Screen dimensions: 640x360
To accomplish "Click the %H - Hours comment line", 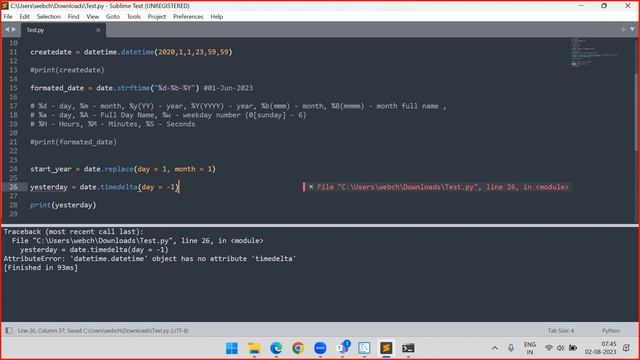I will click(x=113, y=124).
